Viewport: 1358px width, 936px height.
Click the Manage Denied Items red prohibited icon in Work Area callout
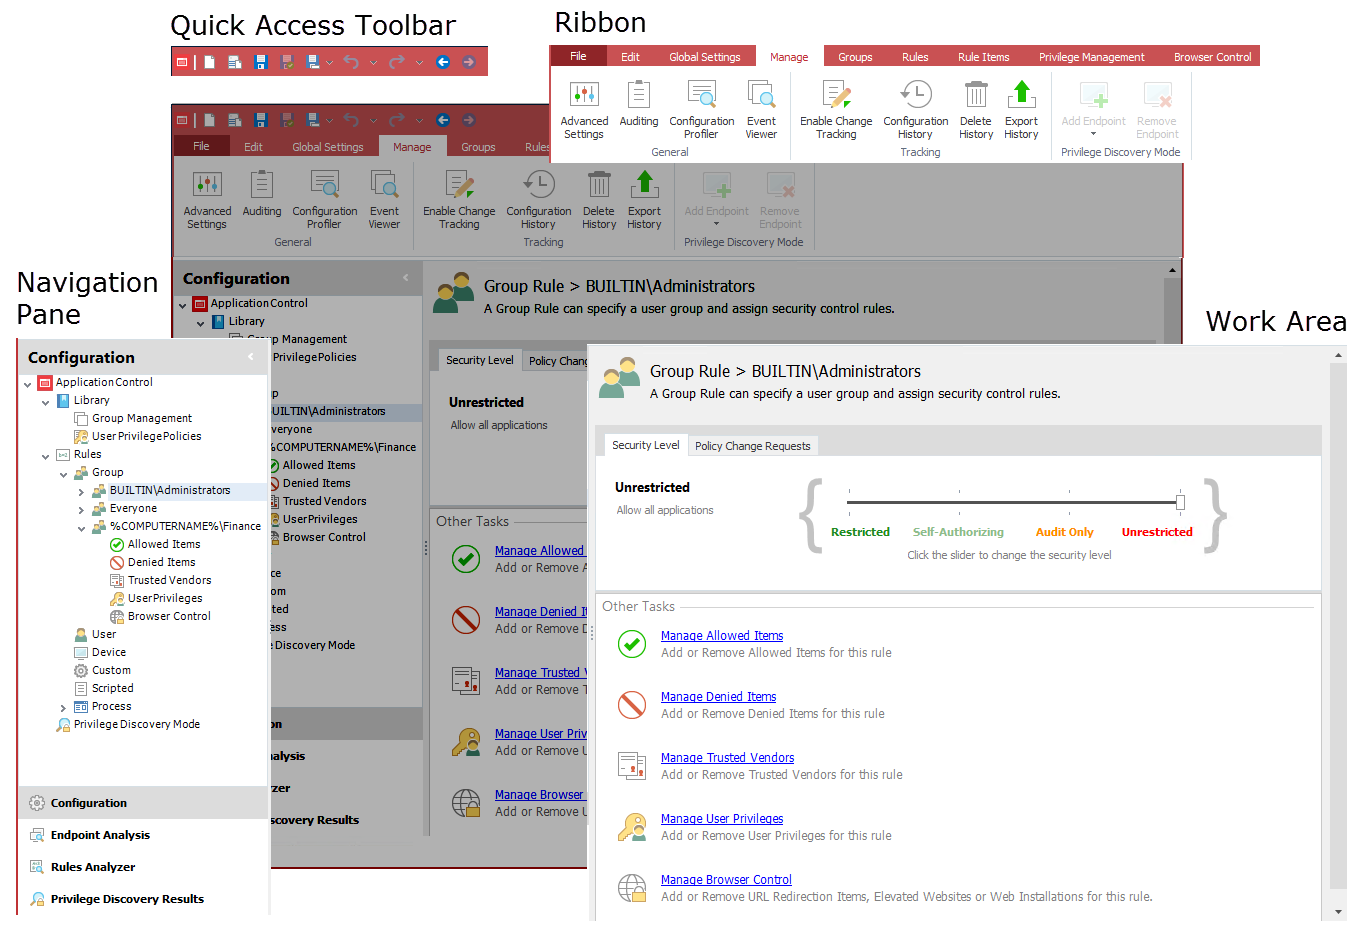(632, 705)
